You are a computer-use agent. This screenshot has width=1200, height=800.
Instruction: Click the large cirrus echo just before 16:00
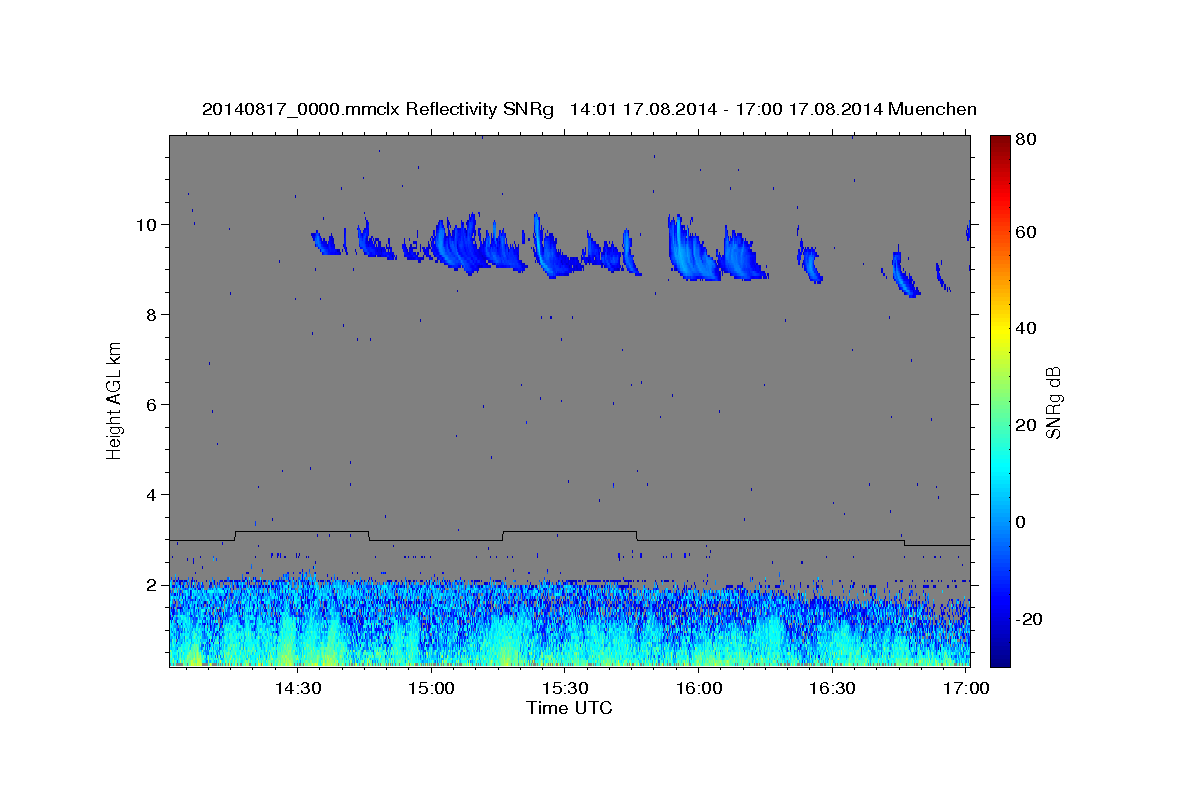(x=693, y=250)
